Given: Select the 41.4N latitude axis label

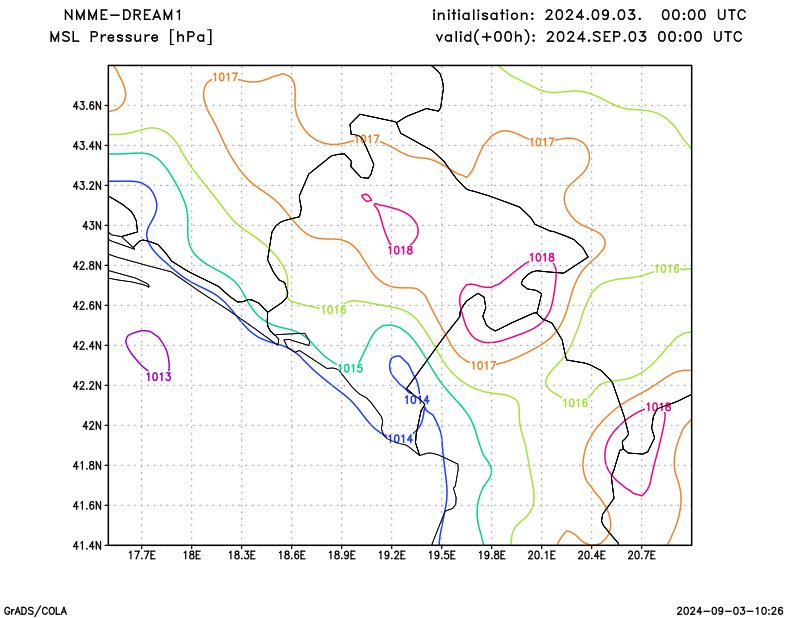Looking at the screenshot, I should [x=87, y=546].
